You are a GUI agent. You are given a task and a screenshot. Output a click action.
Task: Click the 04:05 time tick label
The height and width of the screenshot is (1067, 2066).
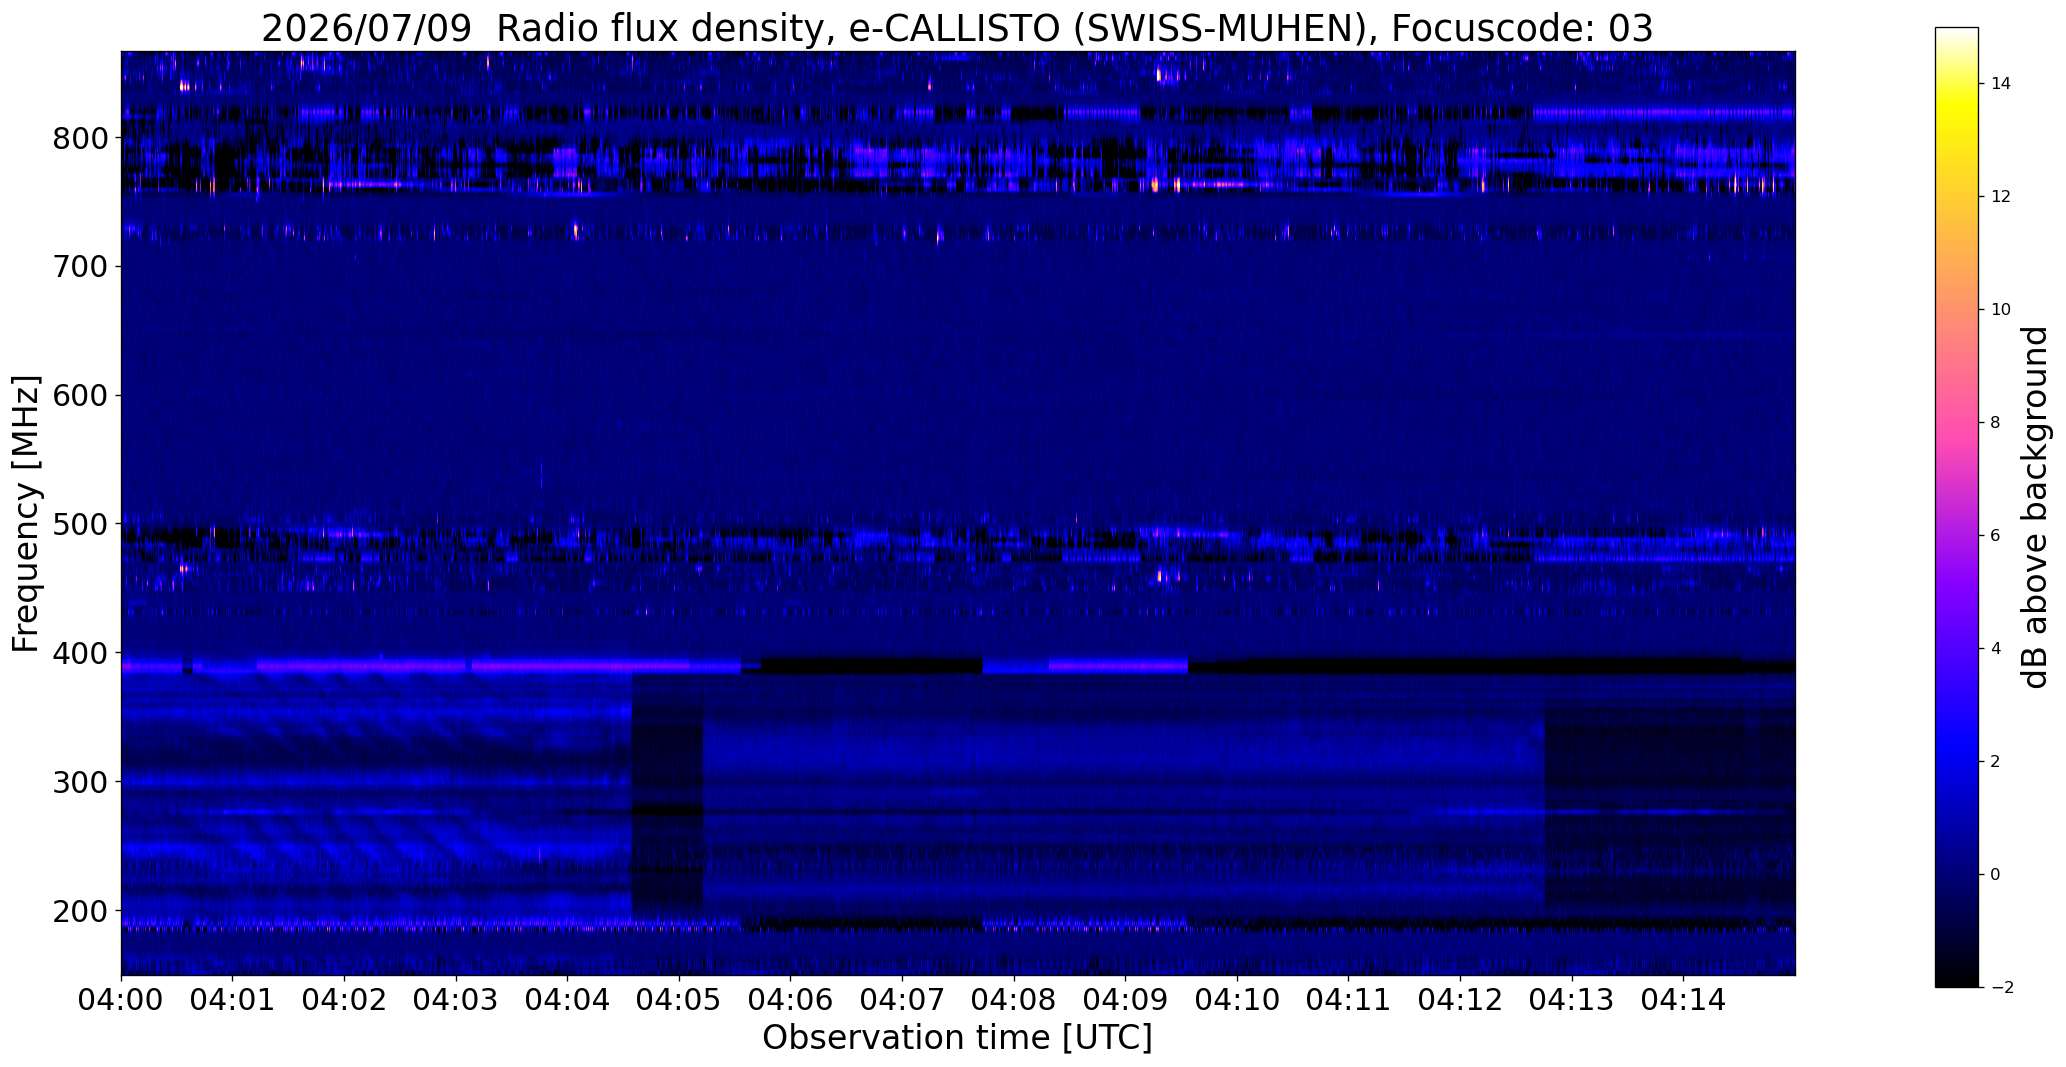679,1001
